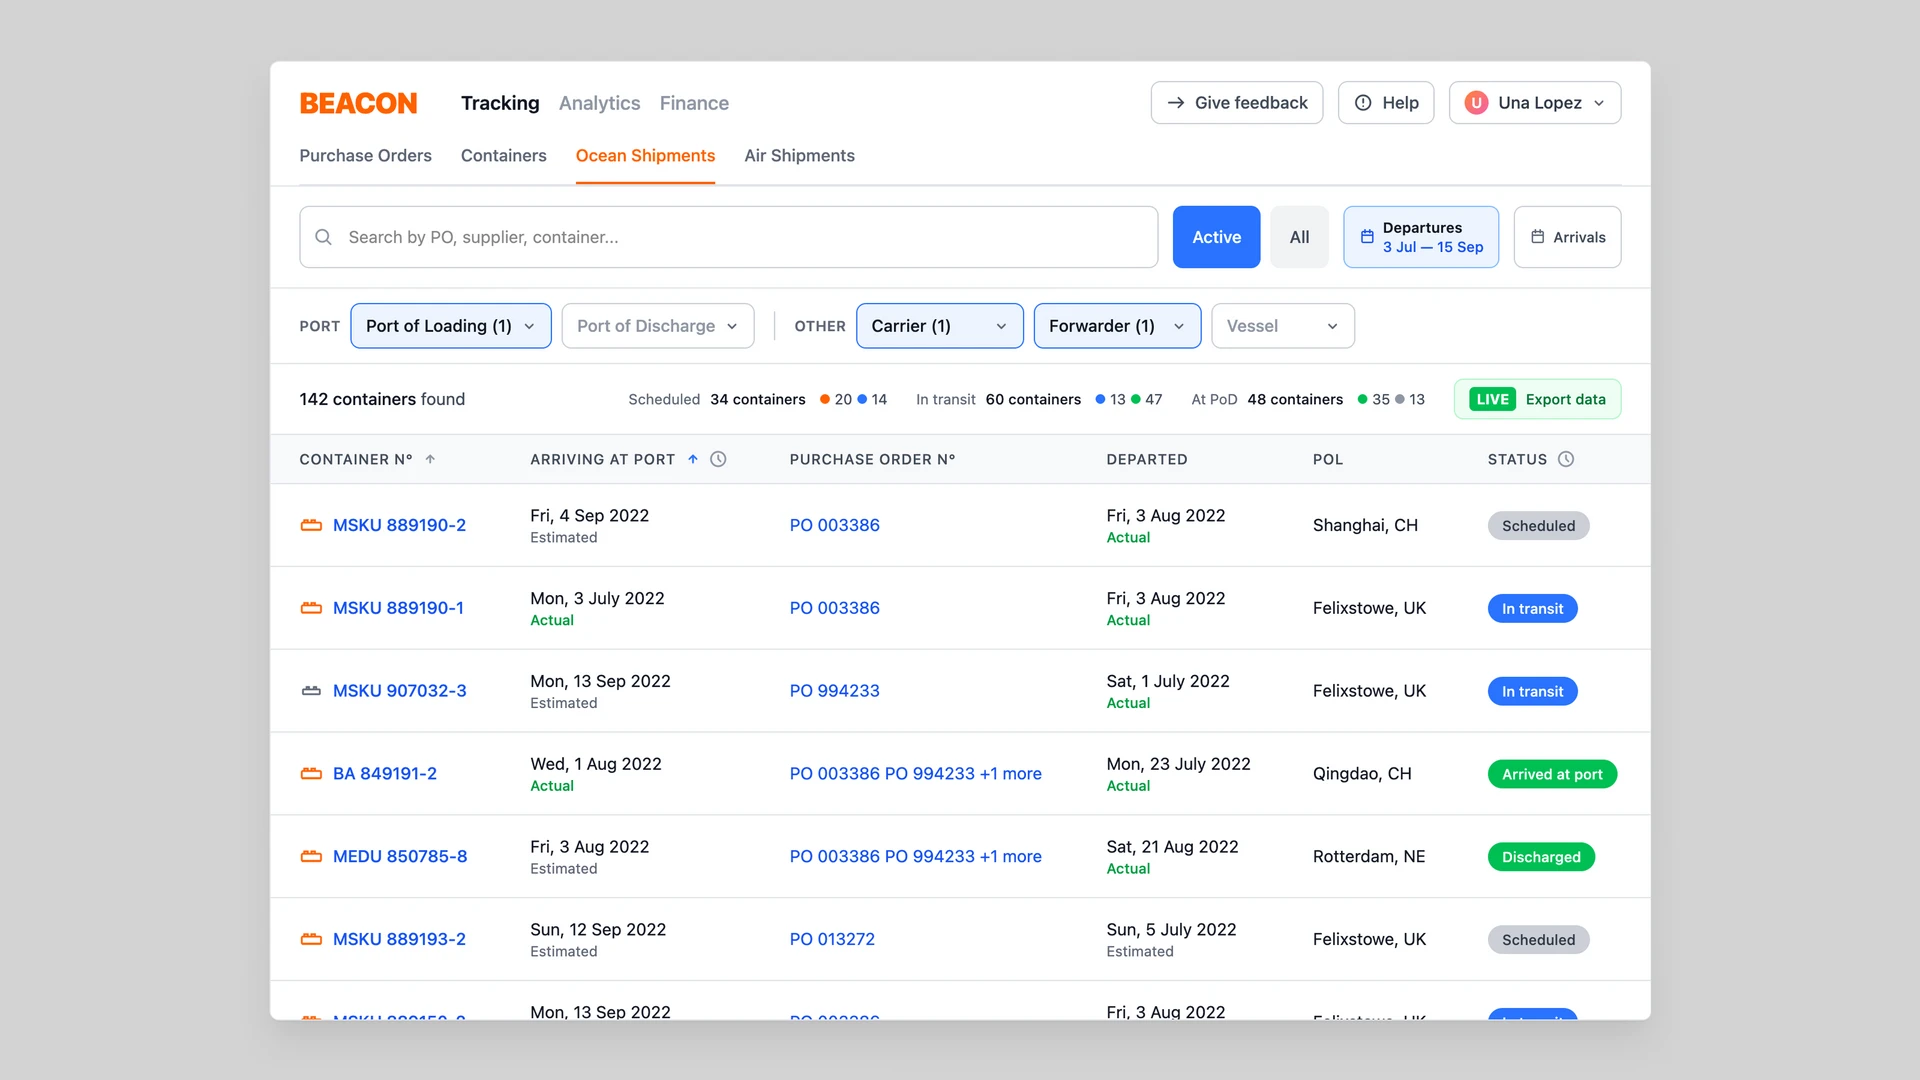The height and width of the screenshot is (1080, 1920).
Task: Click the calendar icon in the Departures filter
Action: pos(1367,236)
